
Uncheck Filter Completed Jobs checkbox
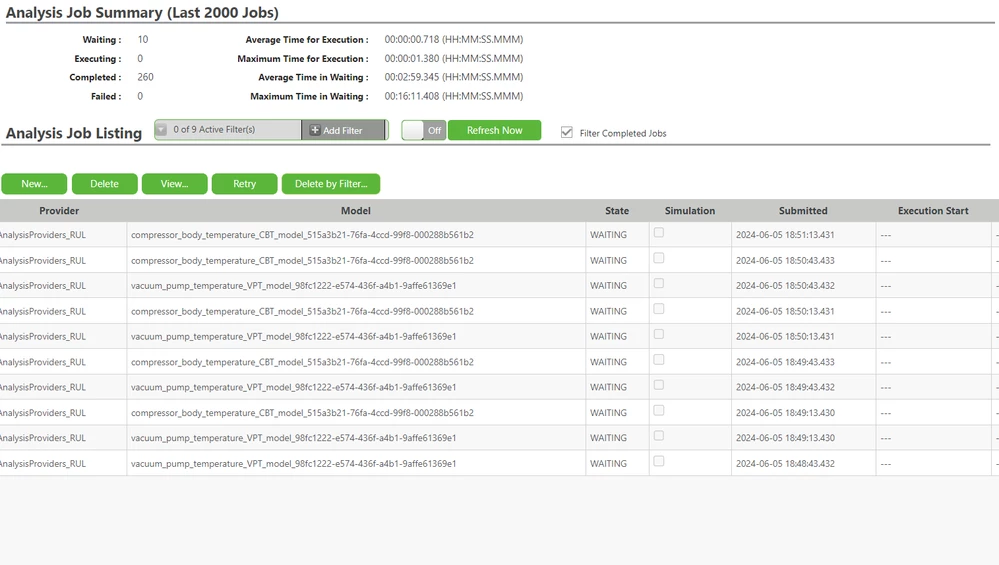point(566,132)
